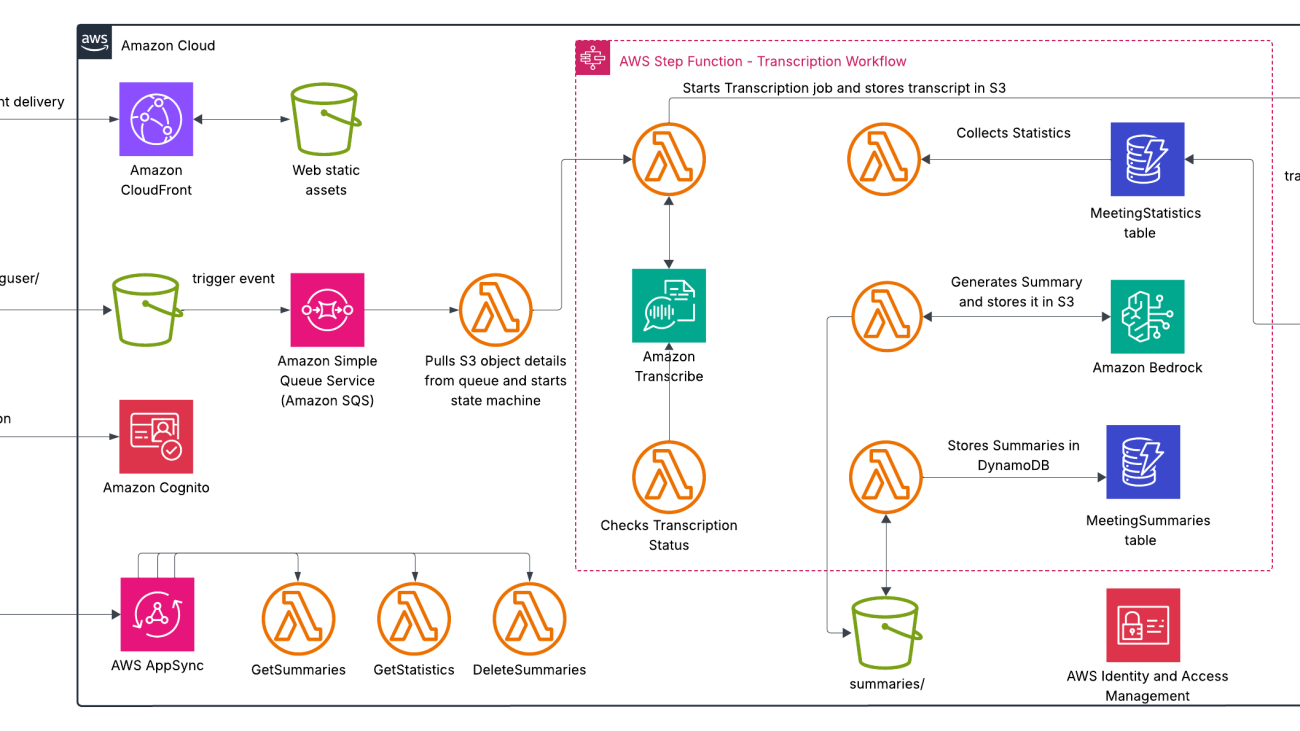Select the 'Generates Summary and stores it in S3' label

coord(1016,292)
